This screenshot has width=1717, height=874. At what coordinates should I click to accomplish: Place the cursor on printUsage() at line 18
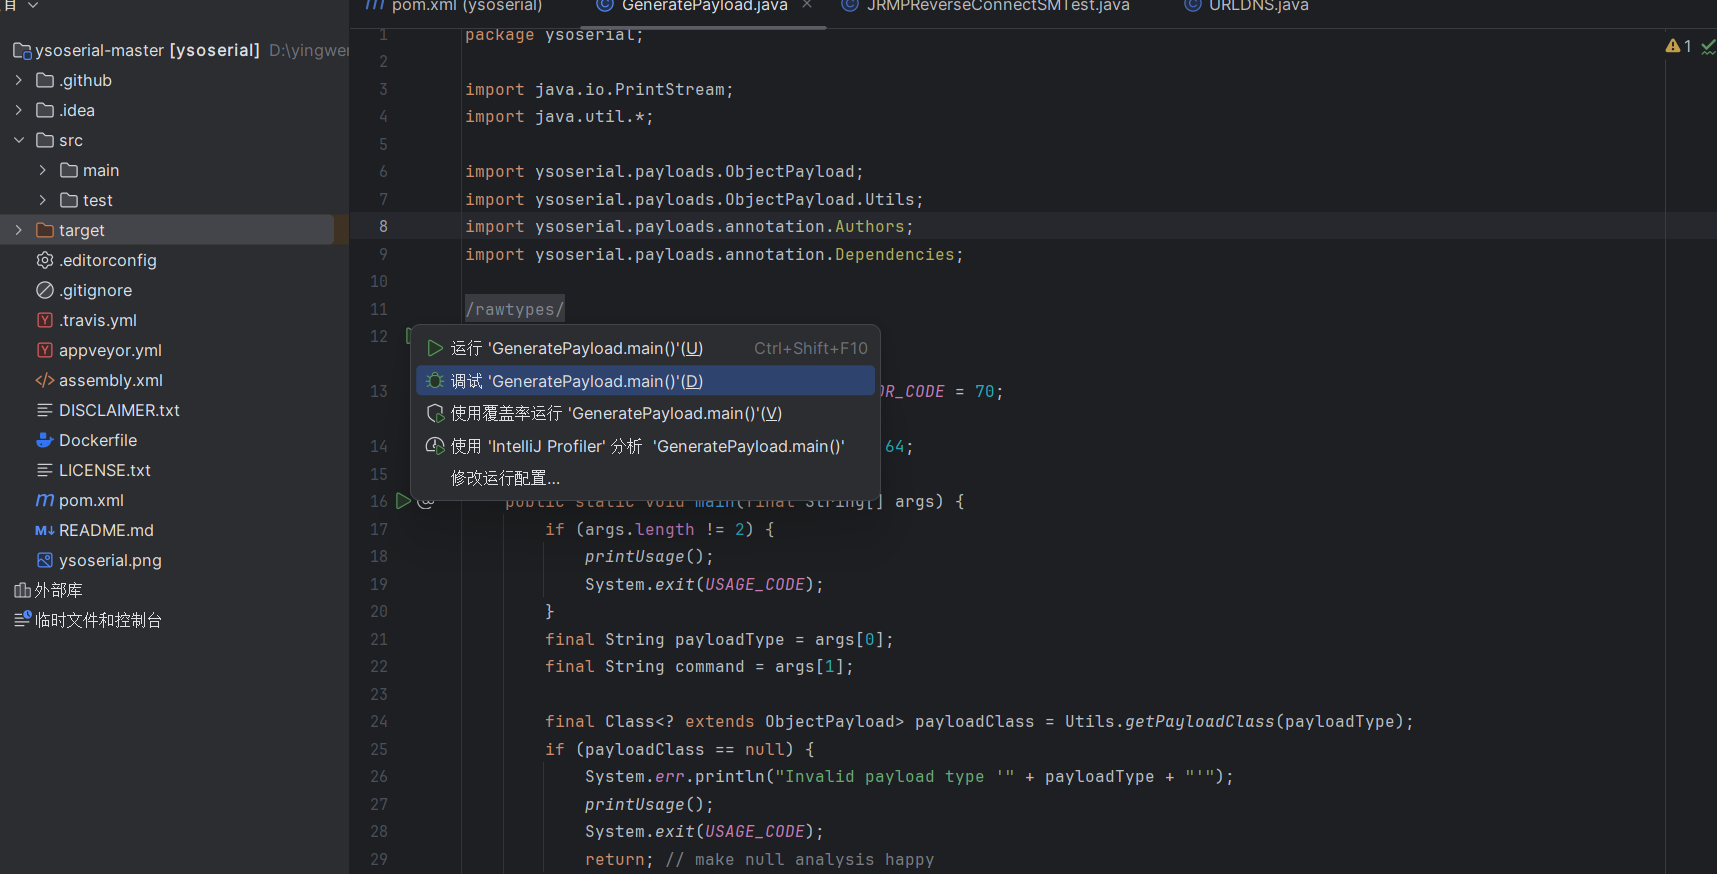point(649,556)
